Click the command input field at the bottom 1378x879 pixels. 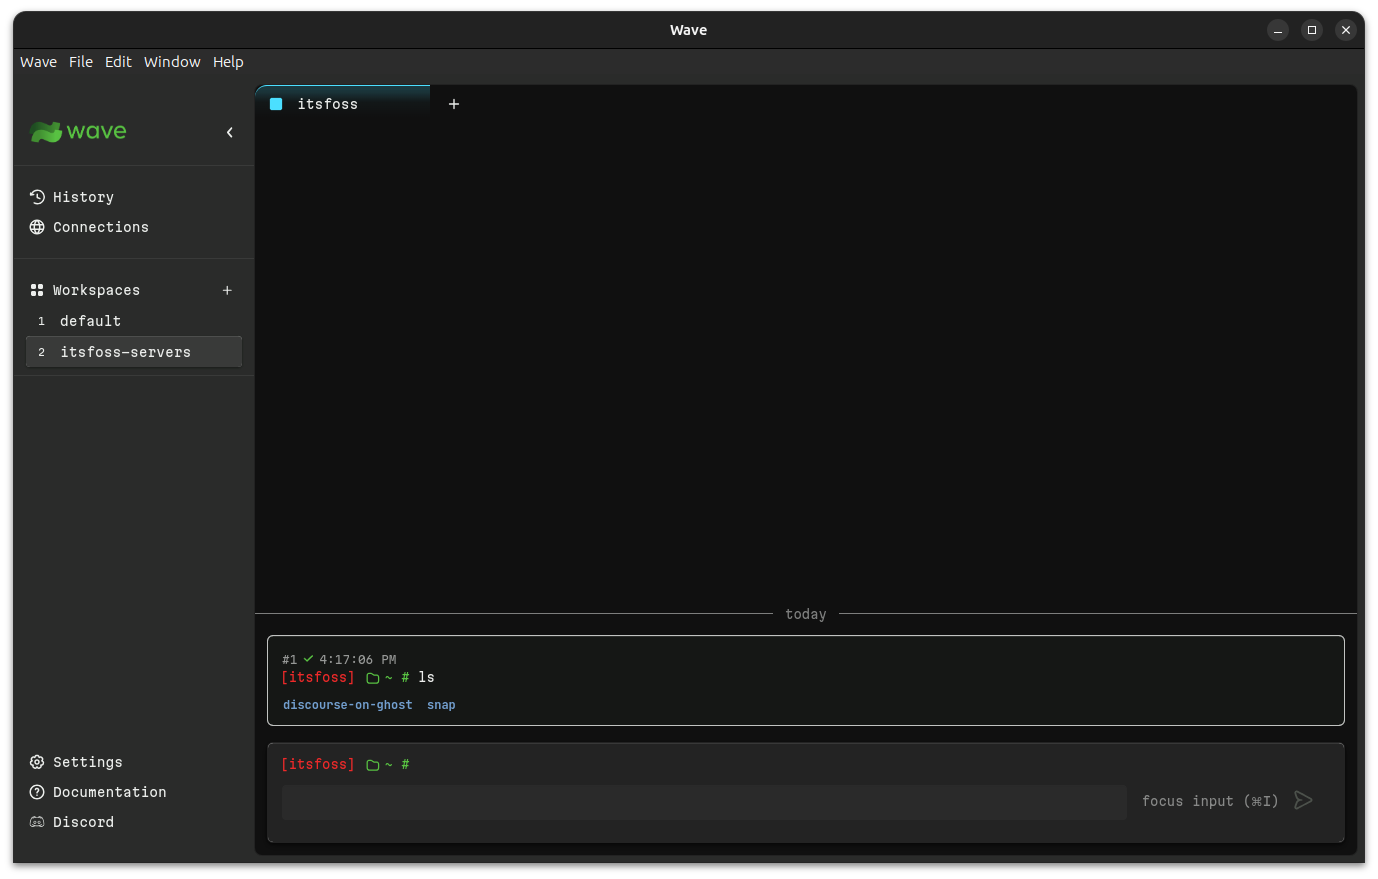click(x=700, y=802)
